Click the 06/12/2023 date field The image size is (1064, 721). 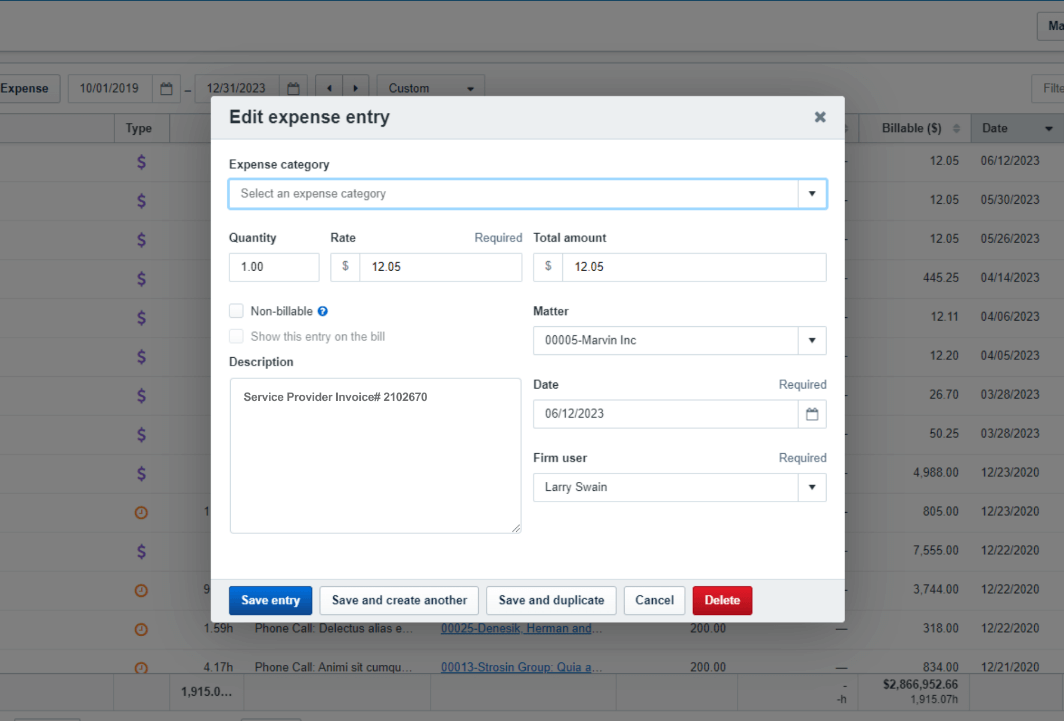(x=666, y=414)
